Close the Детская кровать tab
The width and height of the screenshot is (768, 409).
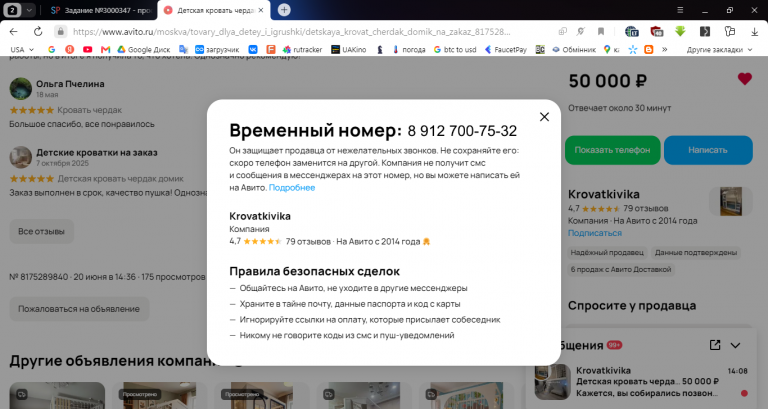click(x=261, y=10)
